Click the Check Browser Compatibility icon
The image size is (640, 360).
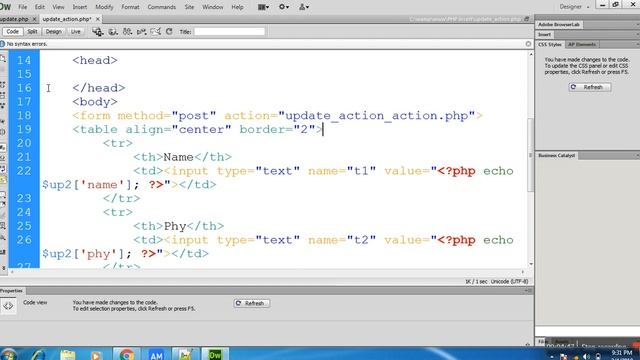[x=156, y=31]
